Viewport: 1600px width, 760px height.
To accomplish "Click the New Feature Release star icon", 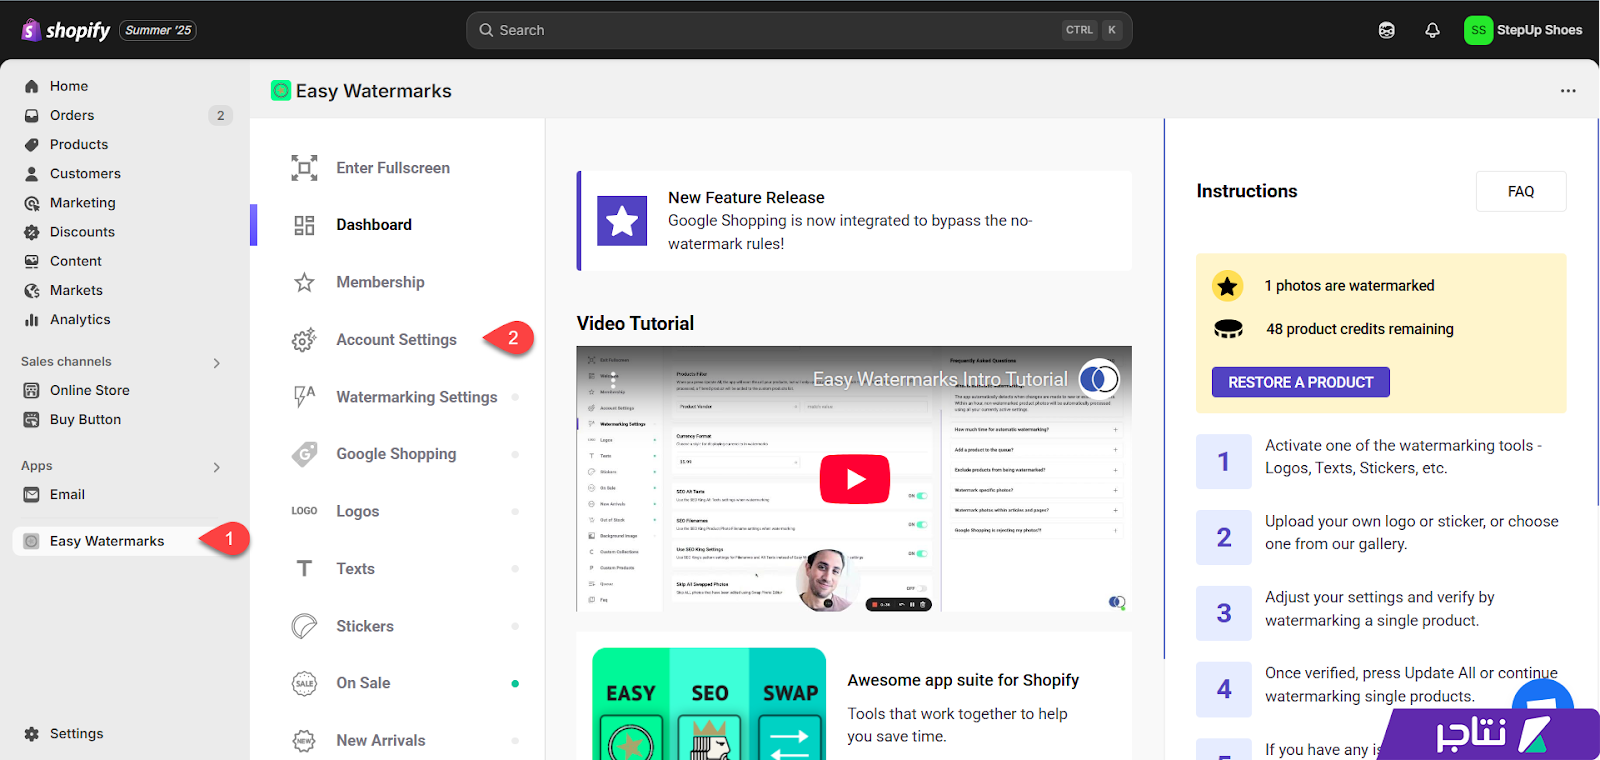I will [x=622, y=220].
